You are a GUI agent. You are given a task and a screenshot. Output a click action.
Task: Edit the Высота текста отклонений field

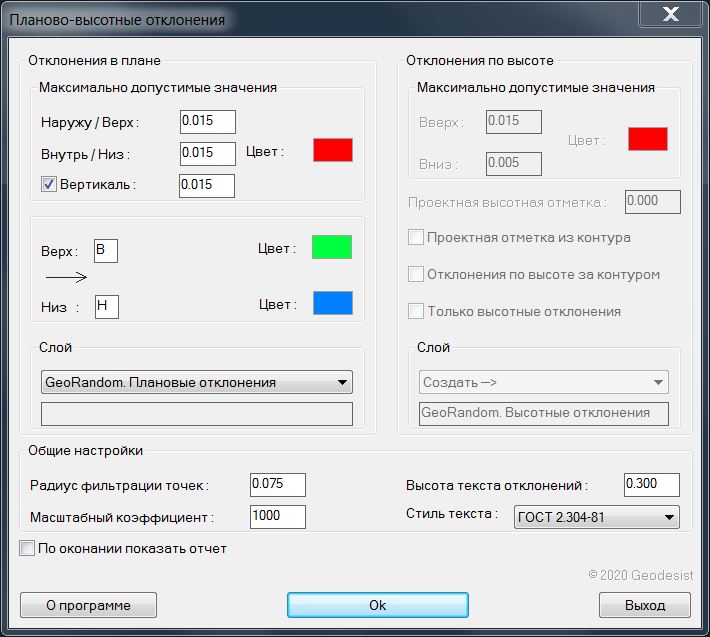coord(651,485)
